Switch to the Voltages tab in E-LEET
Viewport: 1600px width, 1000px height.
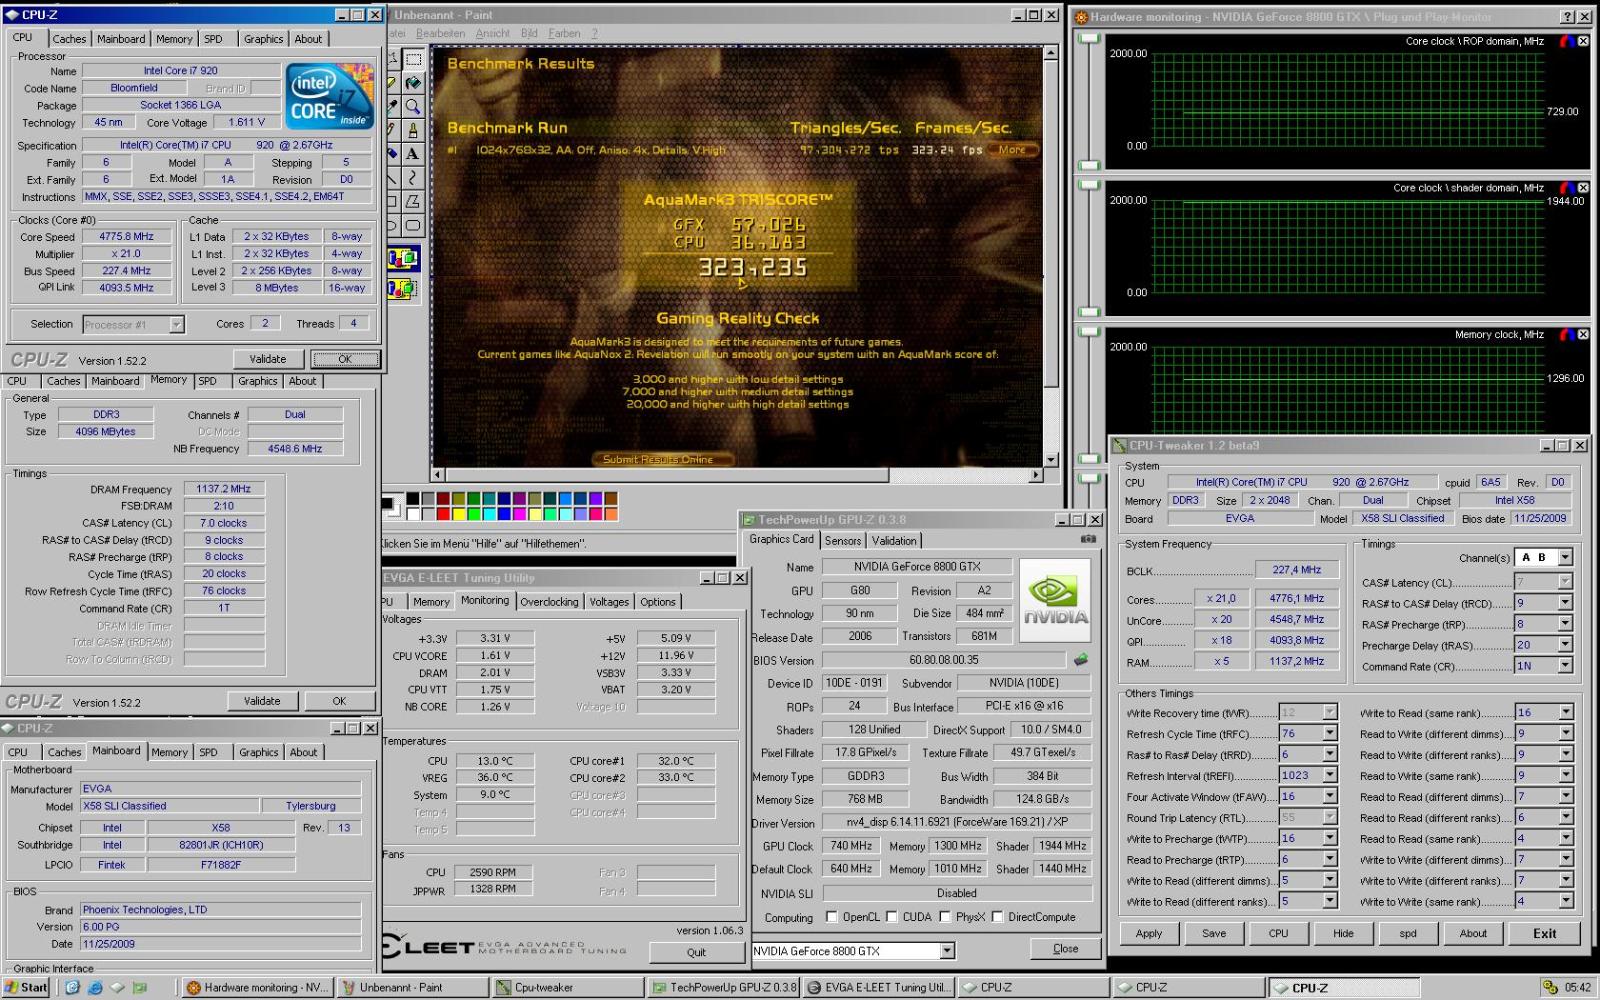pos(609,602)
